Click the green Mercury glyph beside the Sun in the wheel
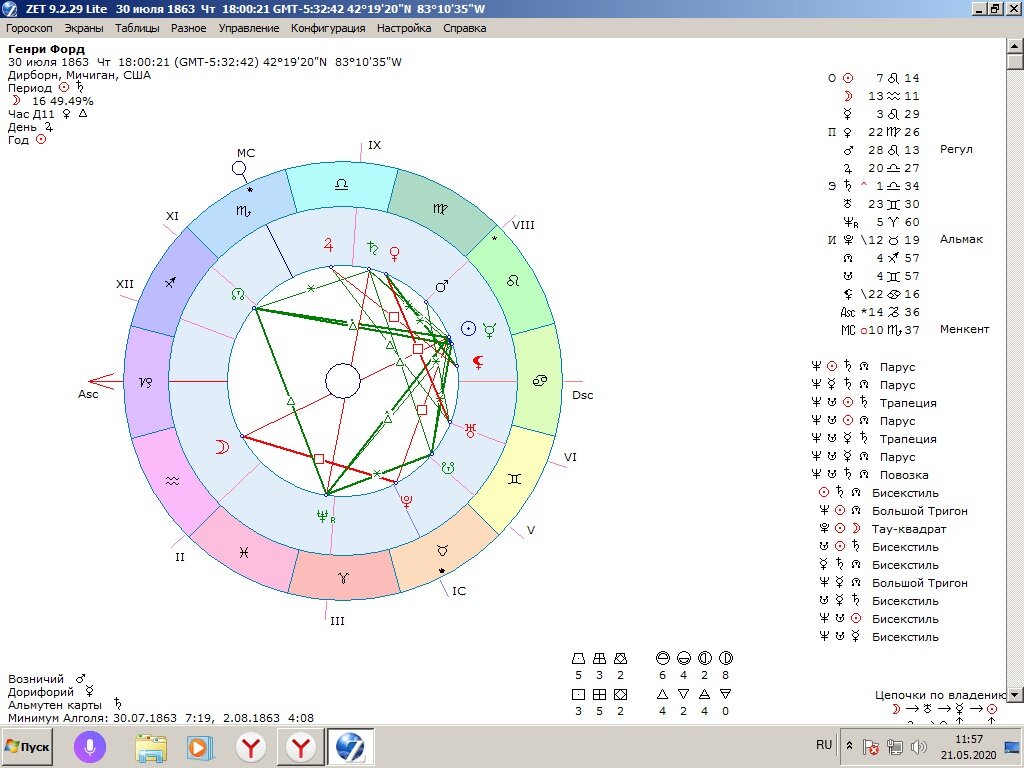The width and height of the screenshot is (1024, 768). pos(489,330)
